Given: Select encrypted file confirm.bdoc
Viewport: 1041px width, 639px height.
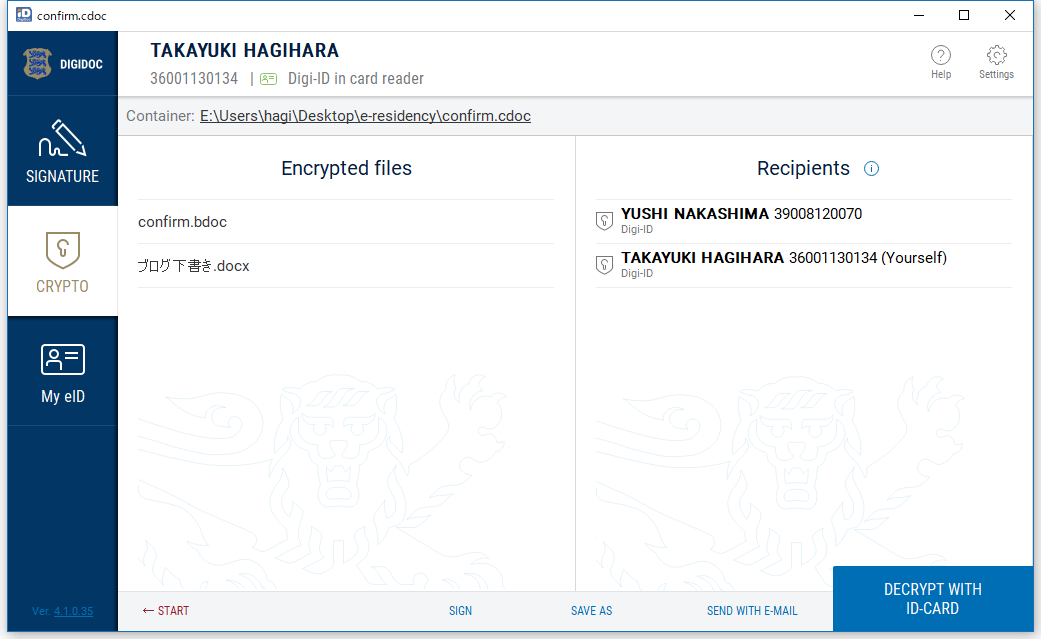Looking at the screenshot, I should (346, 222).
